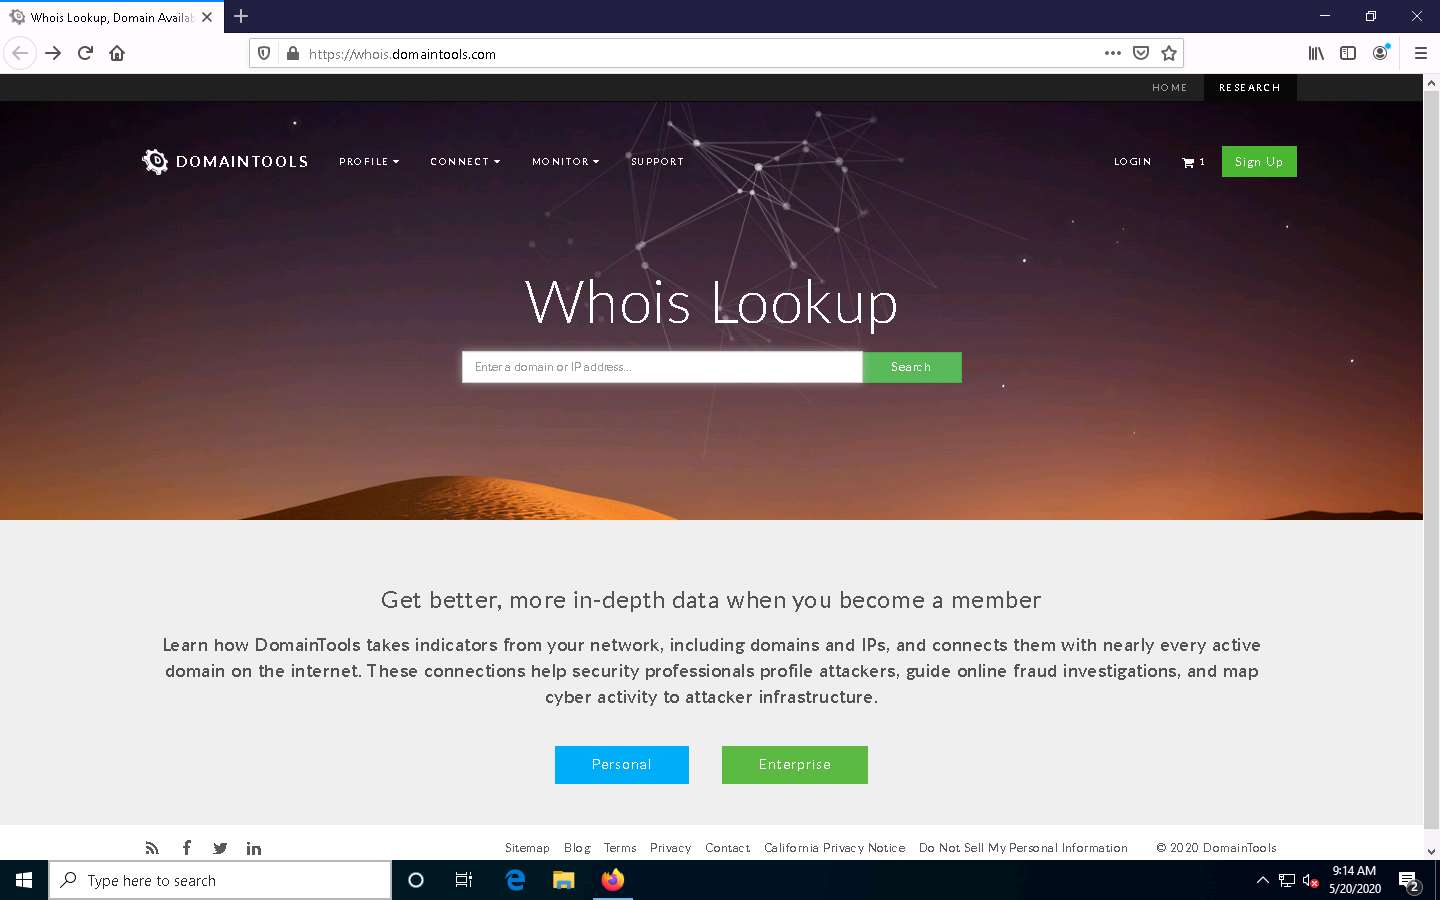Choose the Enterprise membership button
1440x900 pixels.
(x=795, y=765)
